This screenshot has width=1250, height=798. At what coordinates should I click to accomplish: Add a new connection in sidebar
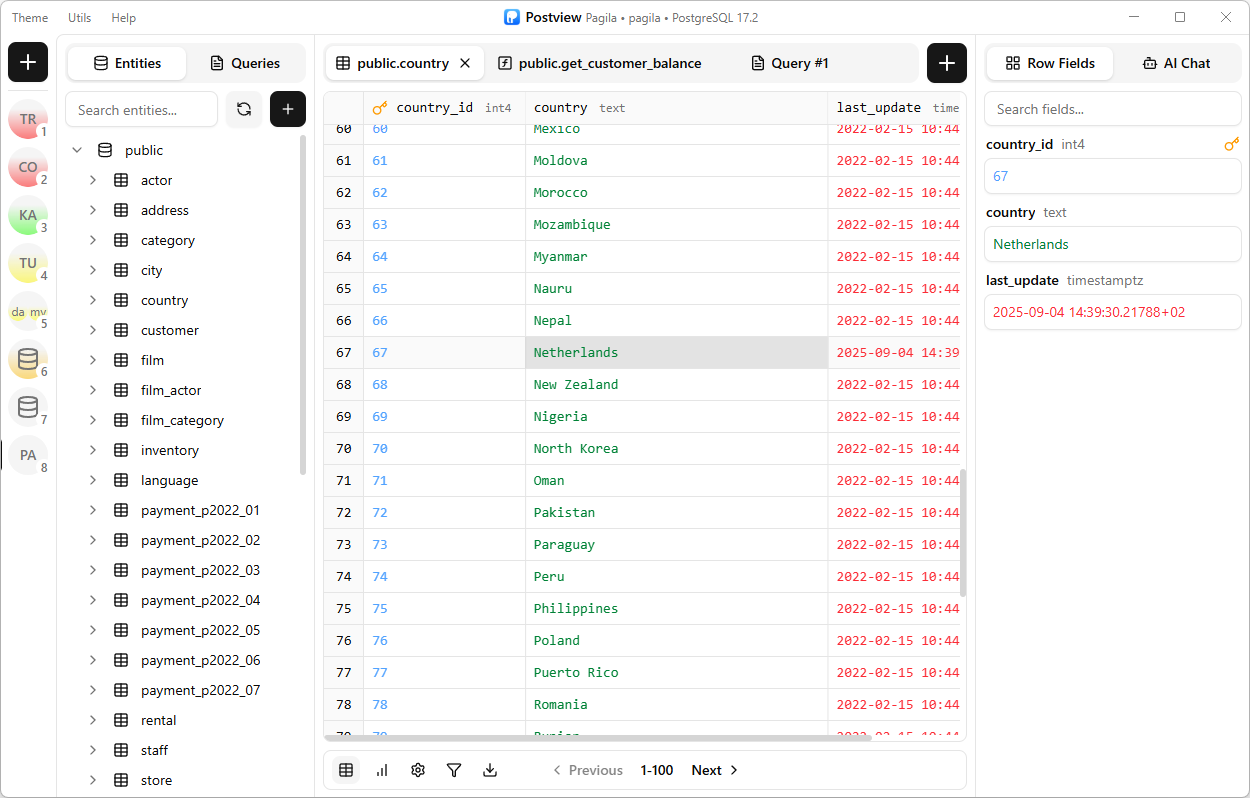tap(28, 63)
